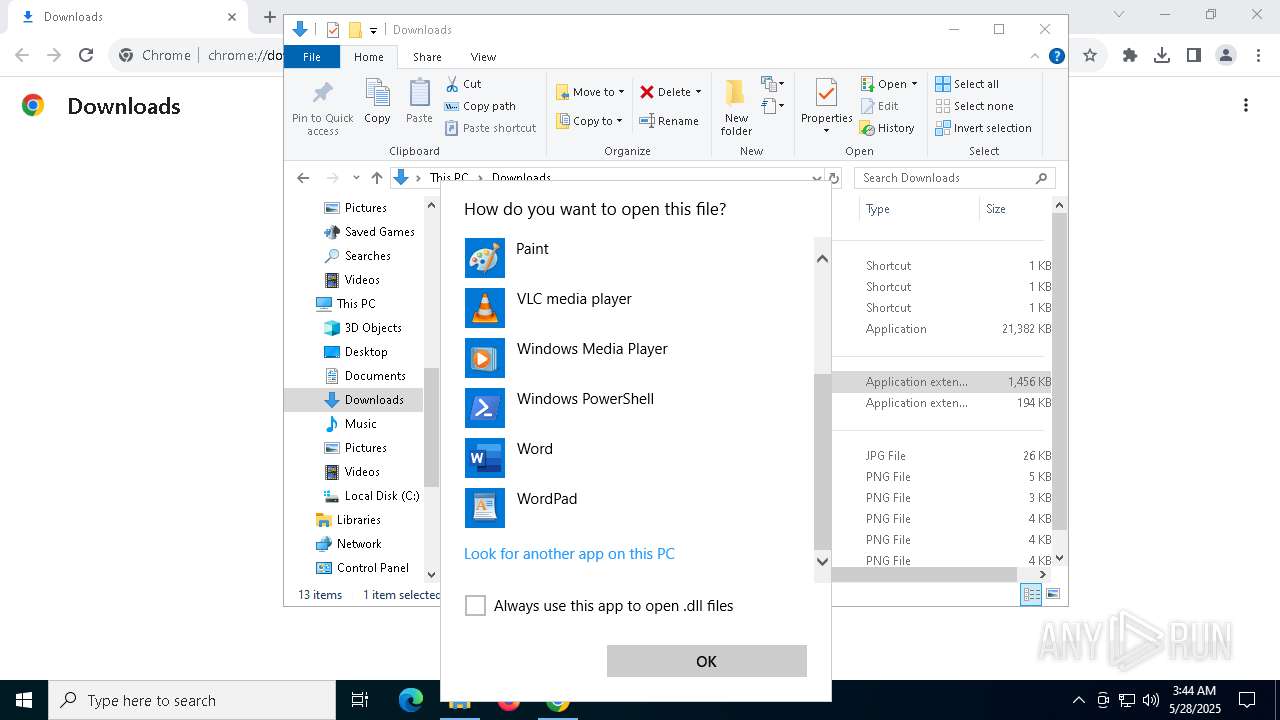Open Task View on taskbar
The height and width of the screenshot is (720, 1280).
pos(360,700)
